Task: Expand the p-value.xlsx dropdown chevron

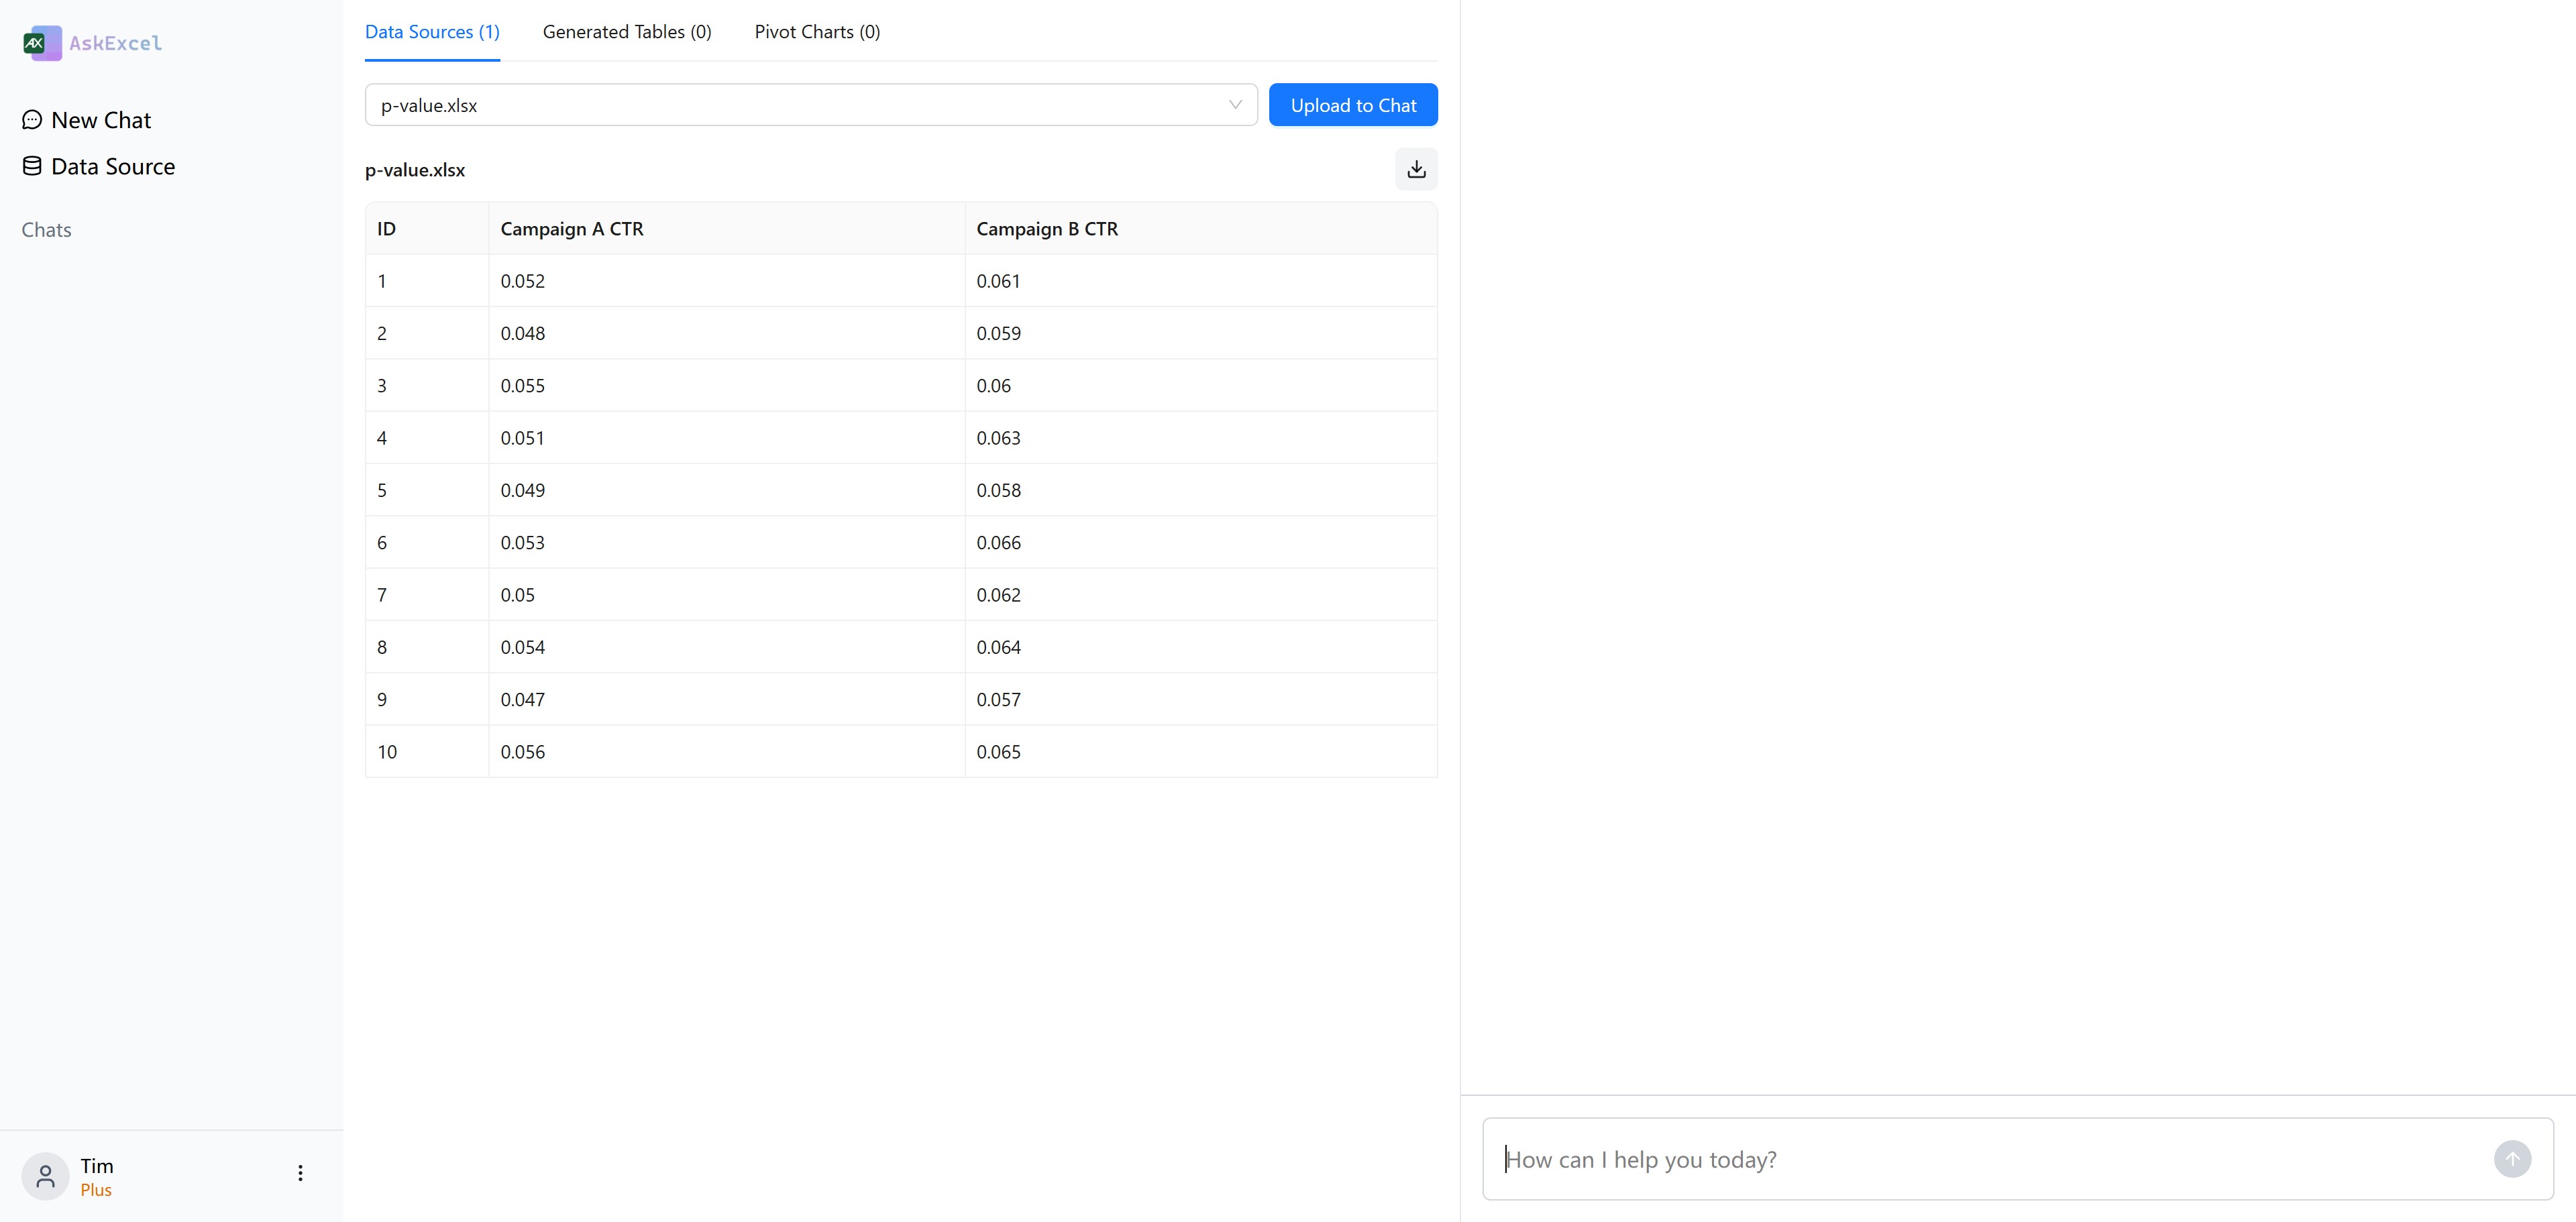Action: (x=1235, y=105)
